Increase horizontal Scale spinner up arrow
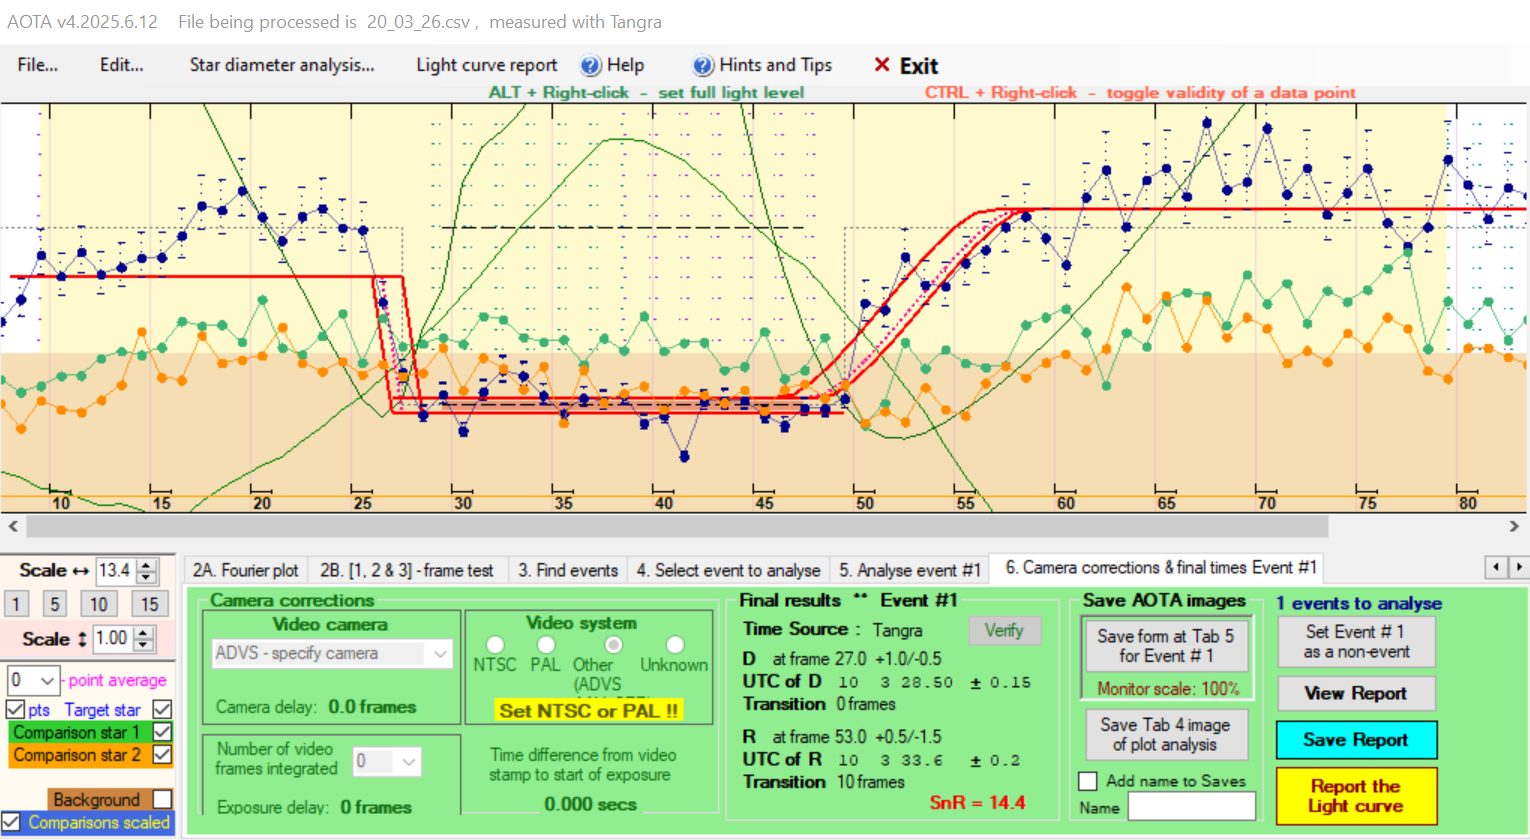 click(147, 565)
